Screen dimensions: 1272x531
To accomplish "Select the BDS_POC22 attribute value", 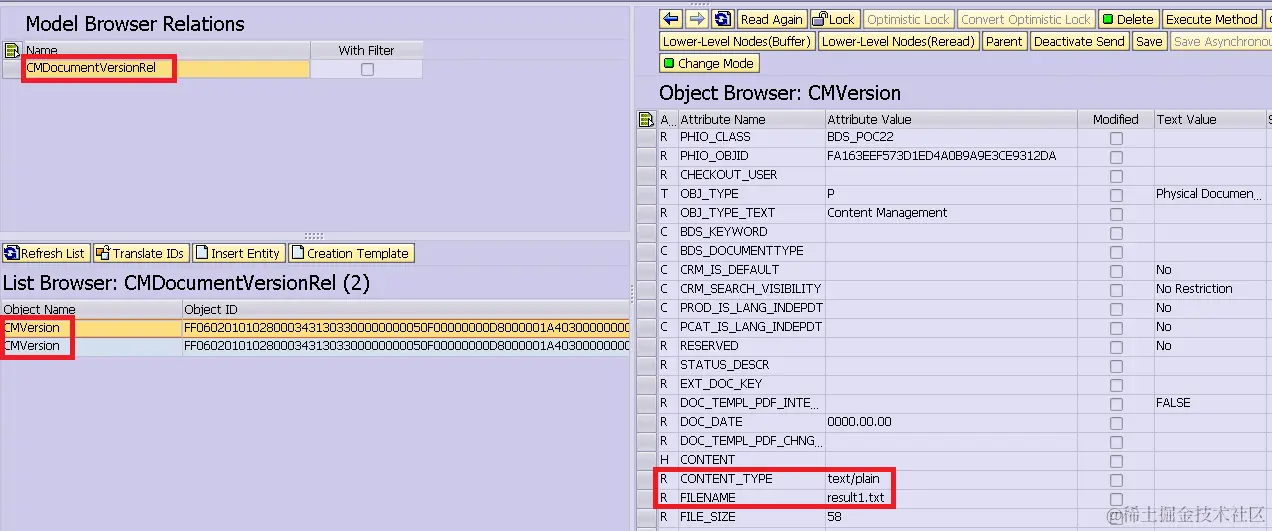I will click(858, 137).
